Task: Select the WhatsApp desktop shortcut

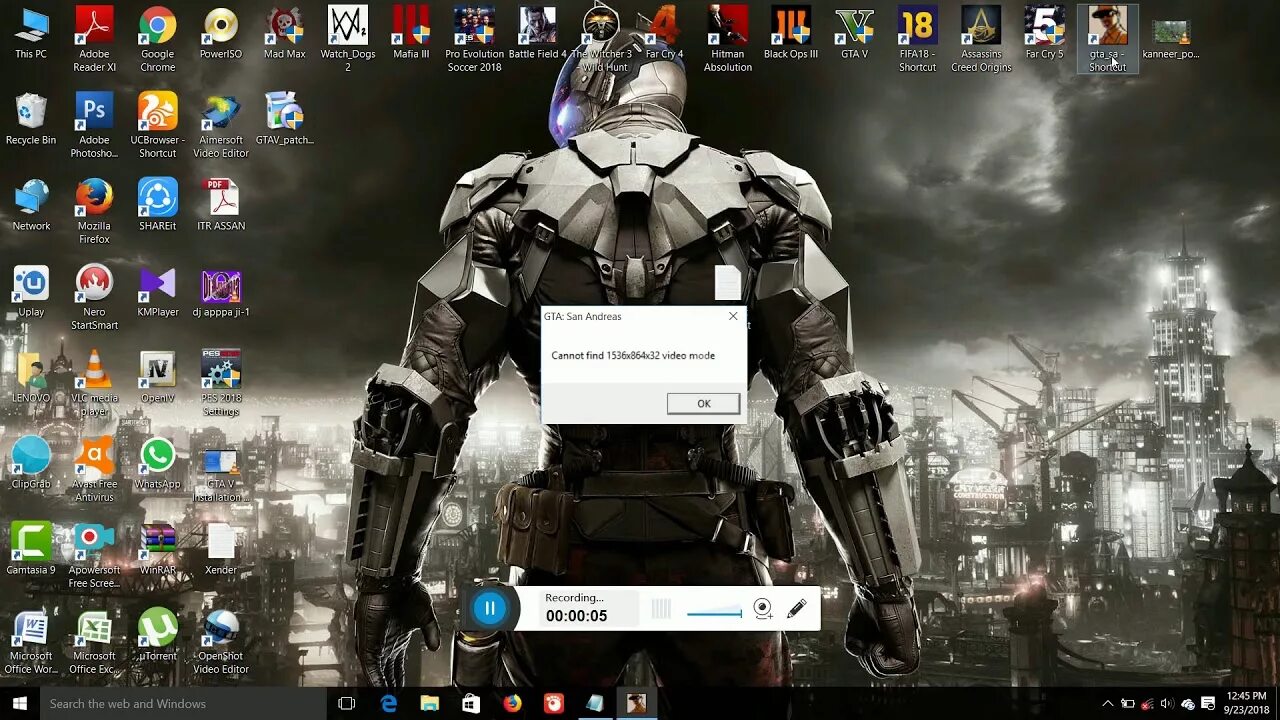Action: tap(157, 463)
